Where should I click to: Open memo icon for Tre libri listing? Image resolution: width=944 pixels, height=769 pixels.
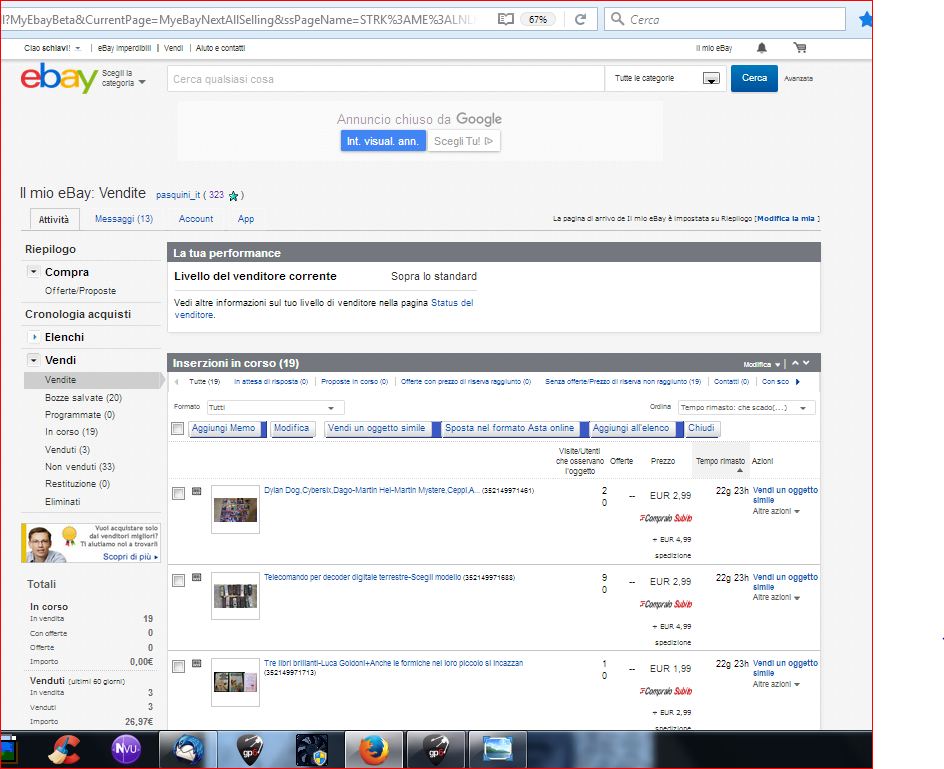[196, 664]
